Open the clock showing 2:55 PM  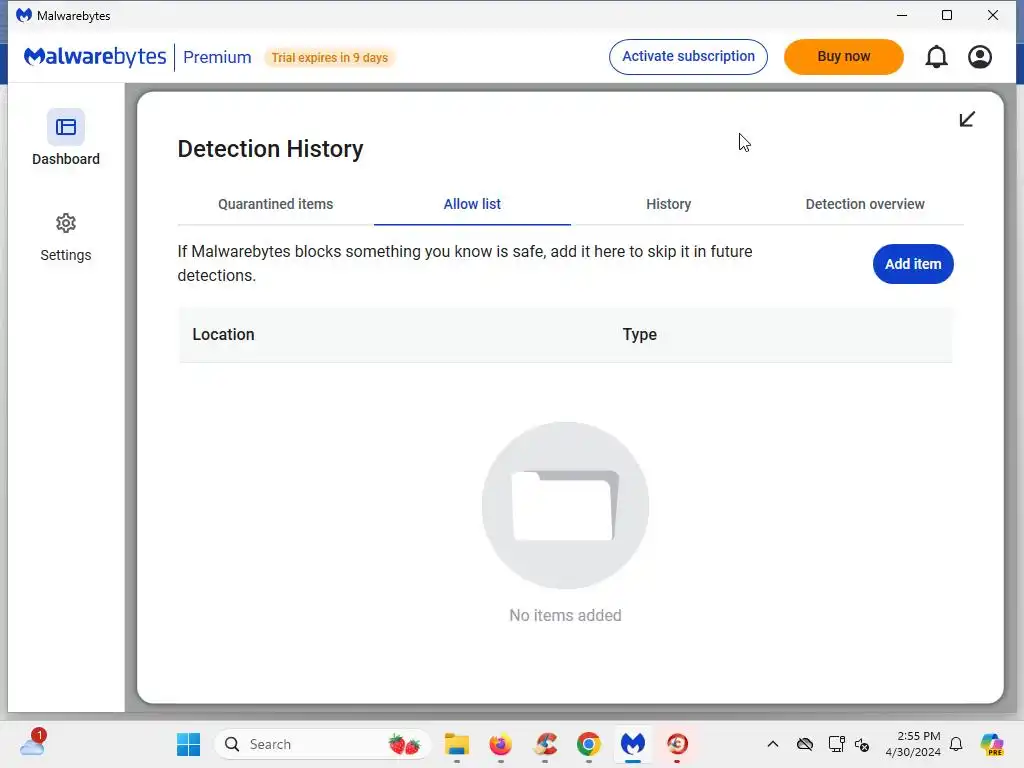click(x=913, y=744)
